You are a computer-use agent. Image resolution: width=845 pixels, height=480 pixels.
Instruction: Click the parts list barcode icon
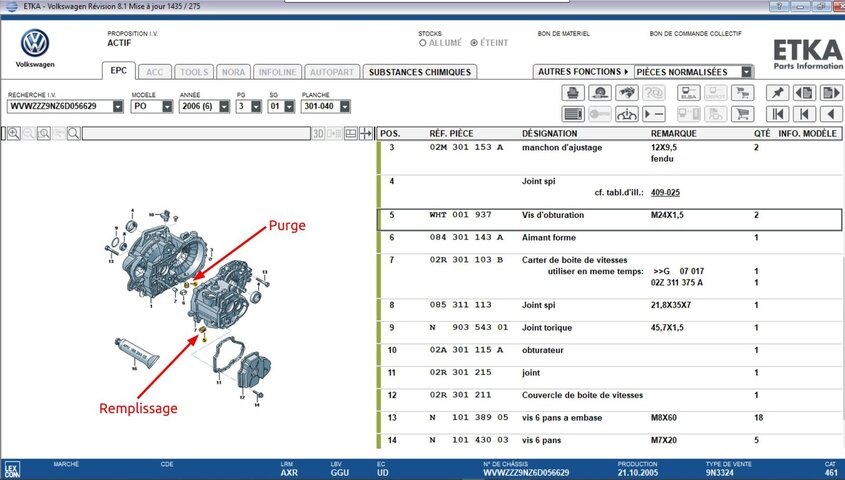point(573,114)
